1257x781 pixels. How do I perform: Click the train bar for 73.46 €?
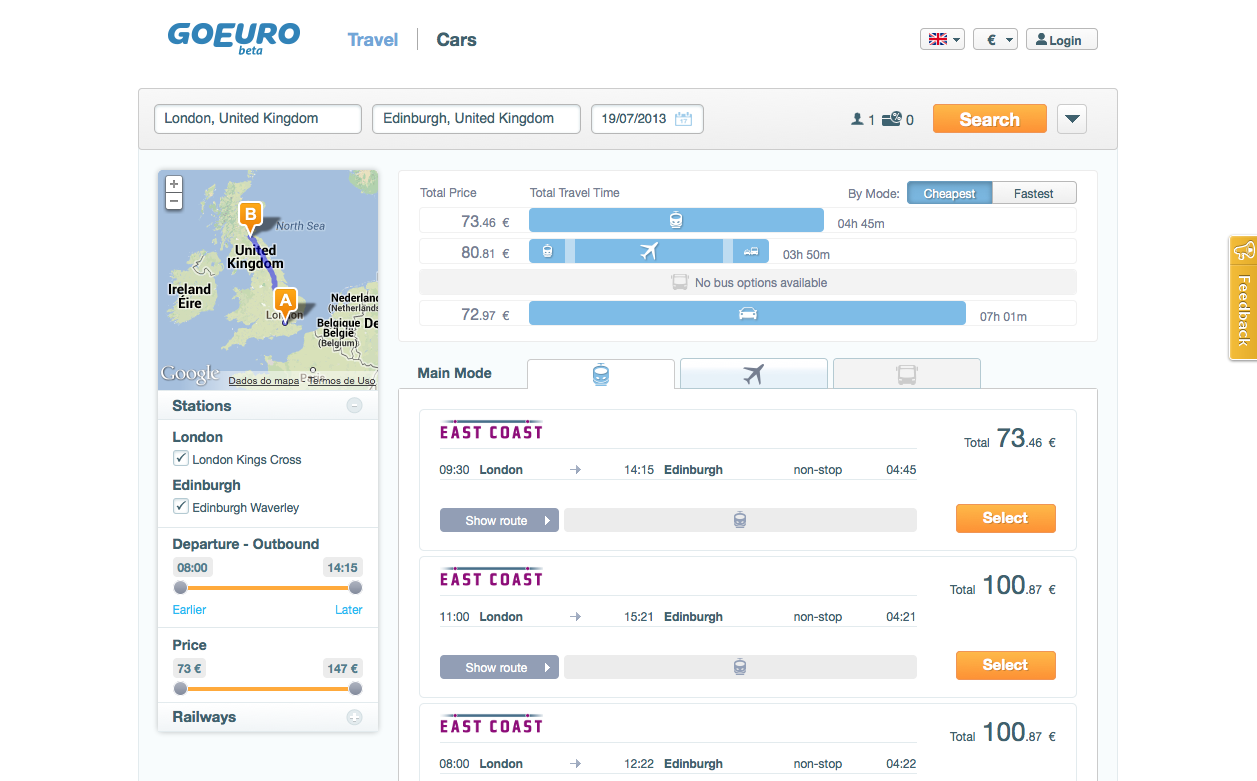[x=676, y=221]
